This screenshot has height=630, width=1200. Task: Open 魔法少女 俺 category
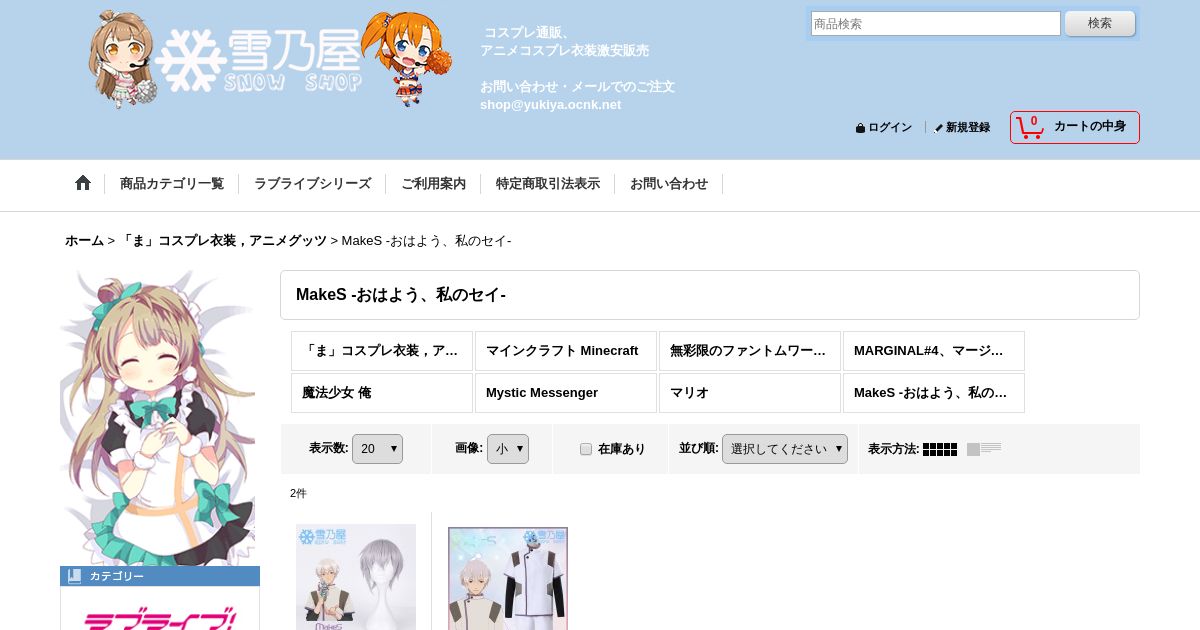382,393
